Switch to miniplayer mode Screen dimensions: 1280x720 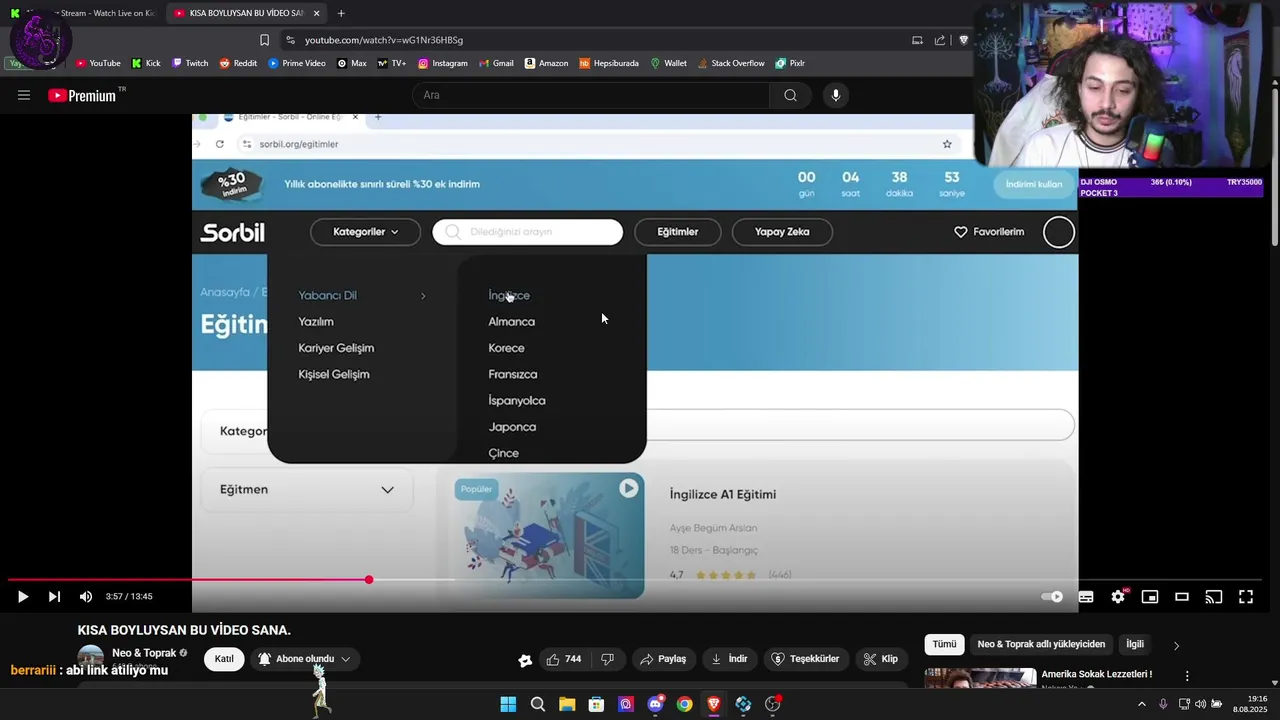1150,597
